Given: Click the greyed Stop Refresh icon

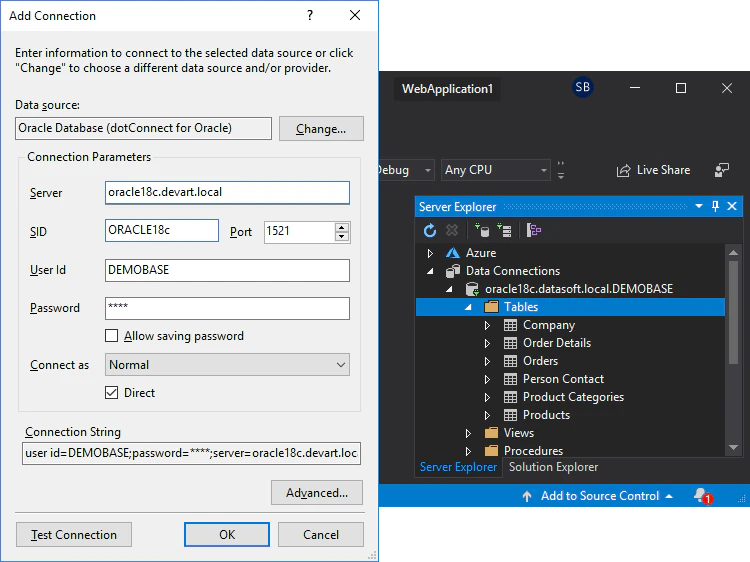Looking at the screenshot, I should tap(452, 231).
